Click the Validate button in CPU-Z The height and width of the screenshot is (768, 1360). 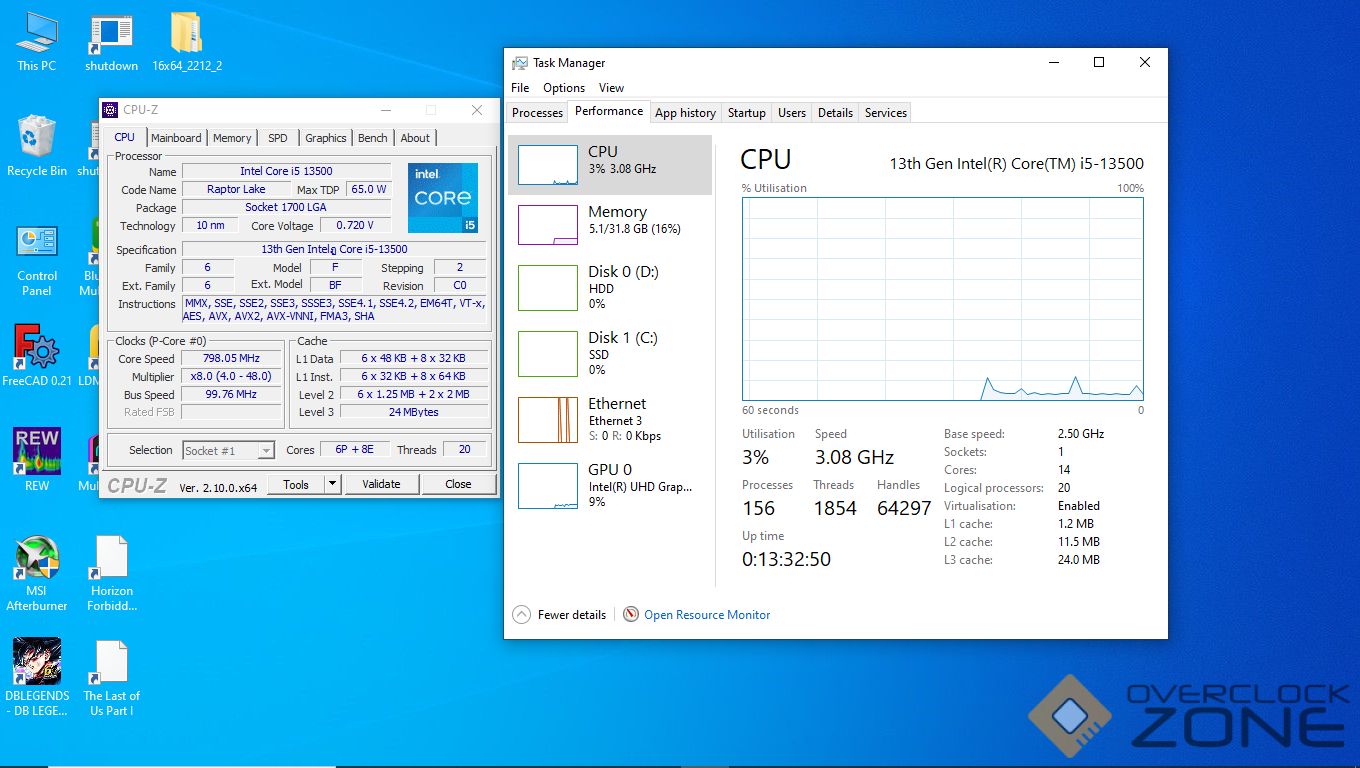[x=381, y=484]
